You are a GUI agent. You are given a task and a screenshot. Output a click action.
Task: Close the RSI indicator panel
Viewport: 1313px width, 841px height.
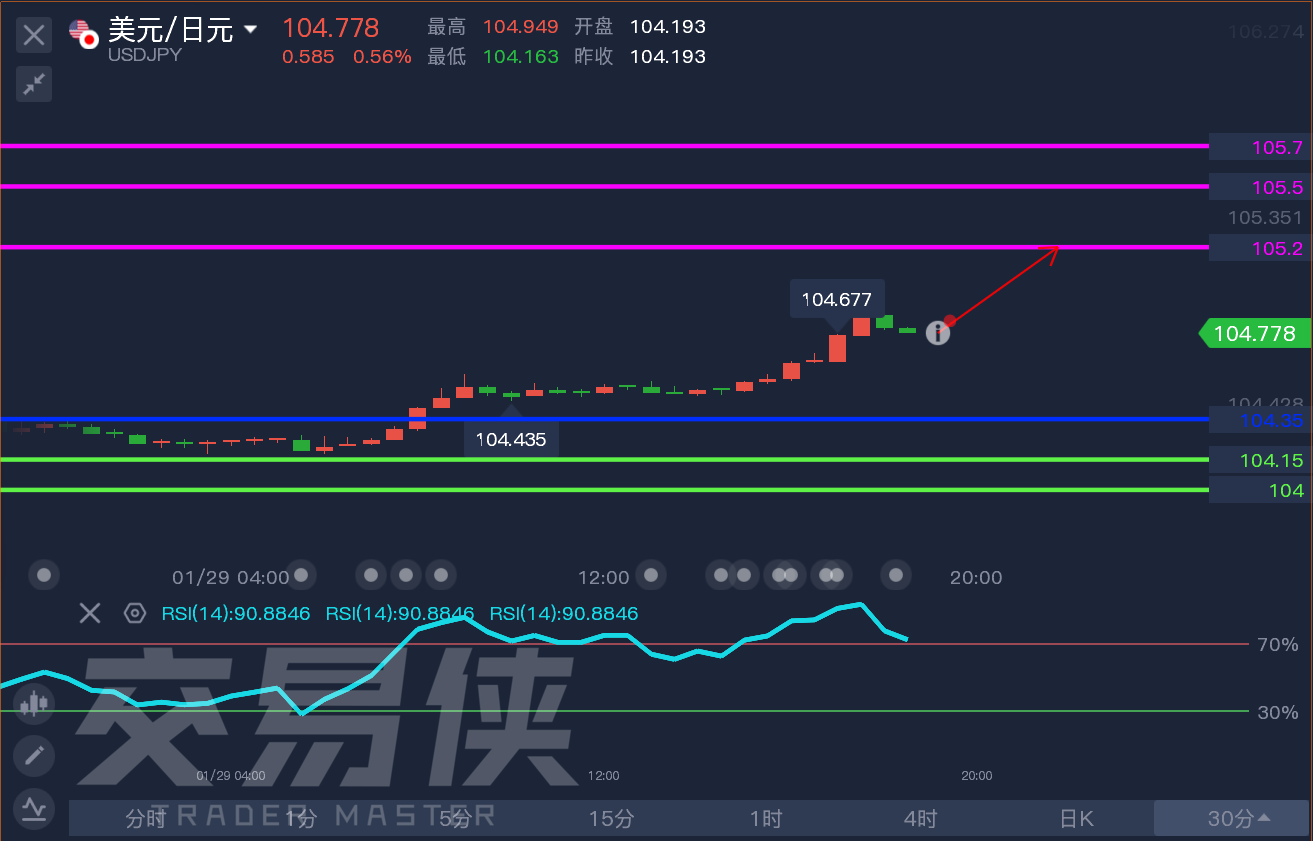click(90, 613)
